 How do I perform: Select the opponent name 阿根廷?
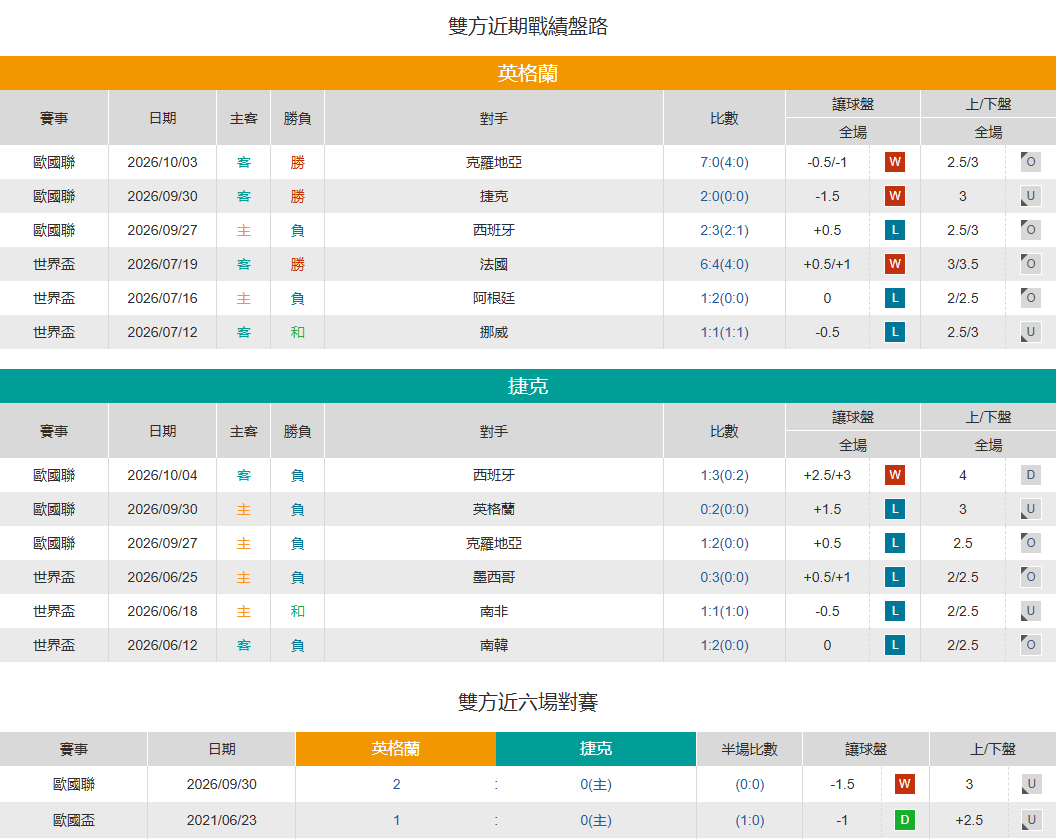click(494, 298)
